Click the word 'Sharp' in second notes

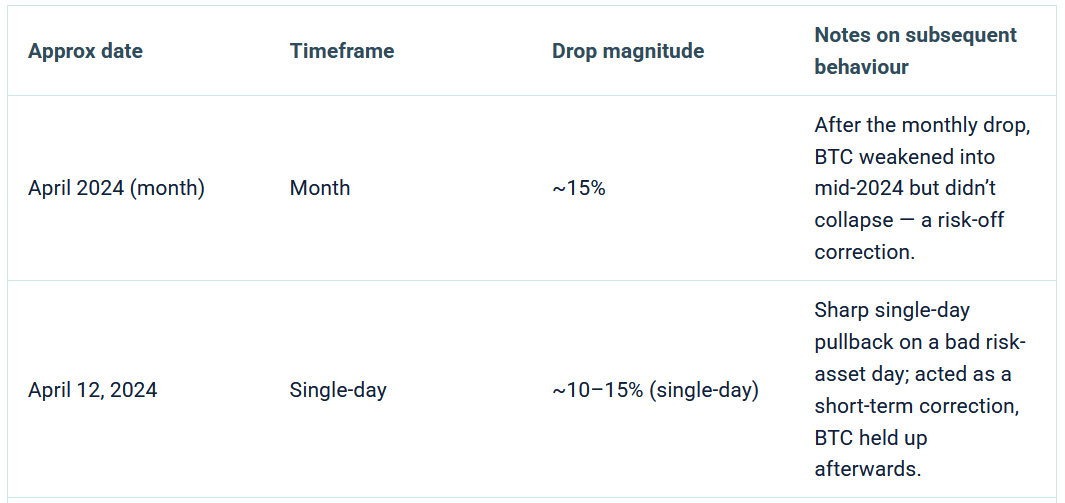click(x=841, y=310)
